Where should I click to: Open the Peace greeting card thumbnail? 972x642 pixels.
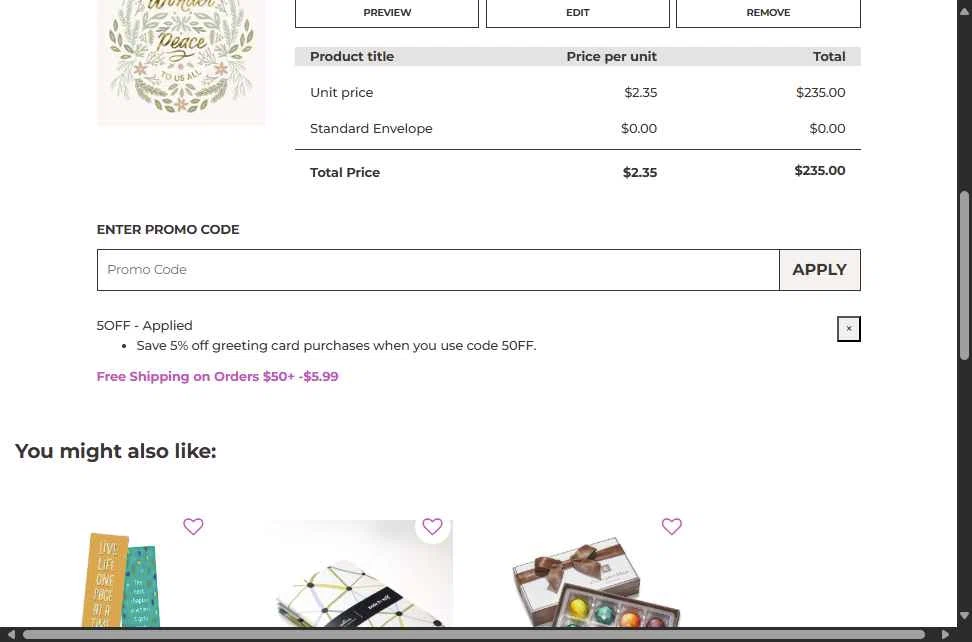click(181, 60)
